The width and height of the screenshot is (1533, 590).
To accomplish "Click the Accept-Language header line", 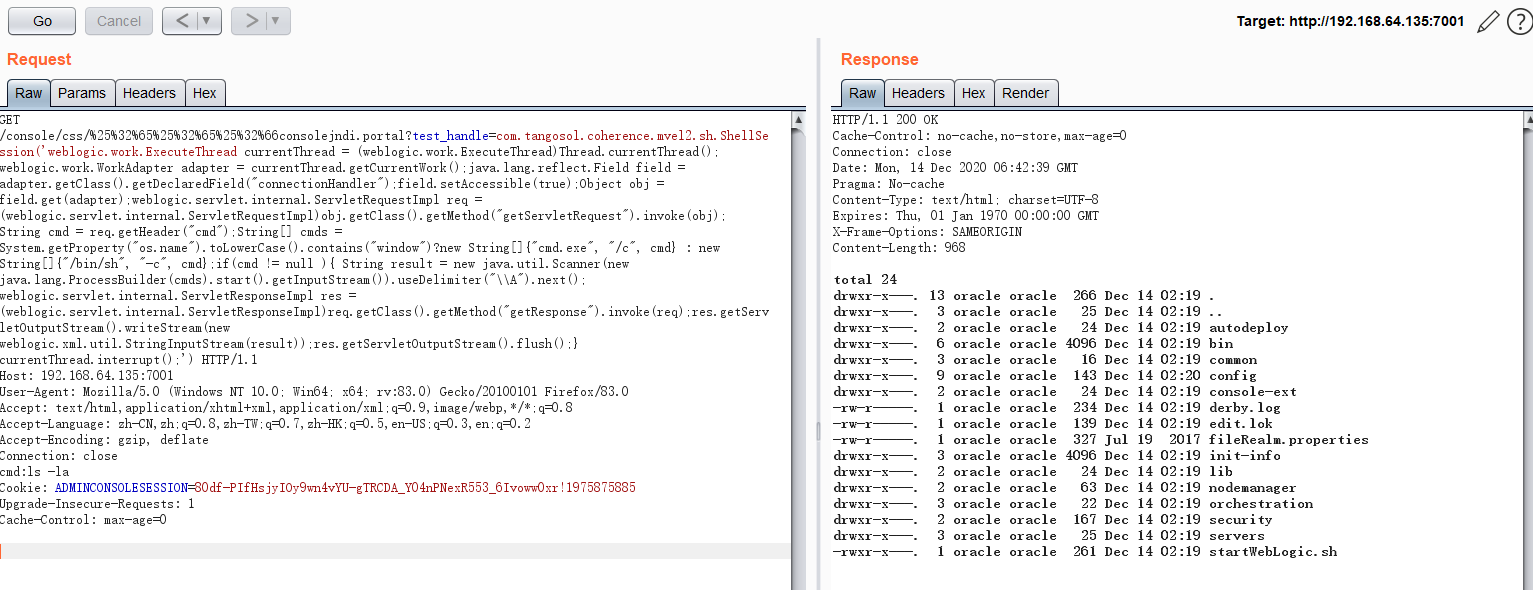I will (x=265, y=423).
